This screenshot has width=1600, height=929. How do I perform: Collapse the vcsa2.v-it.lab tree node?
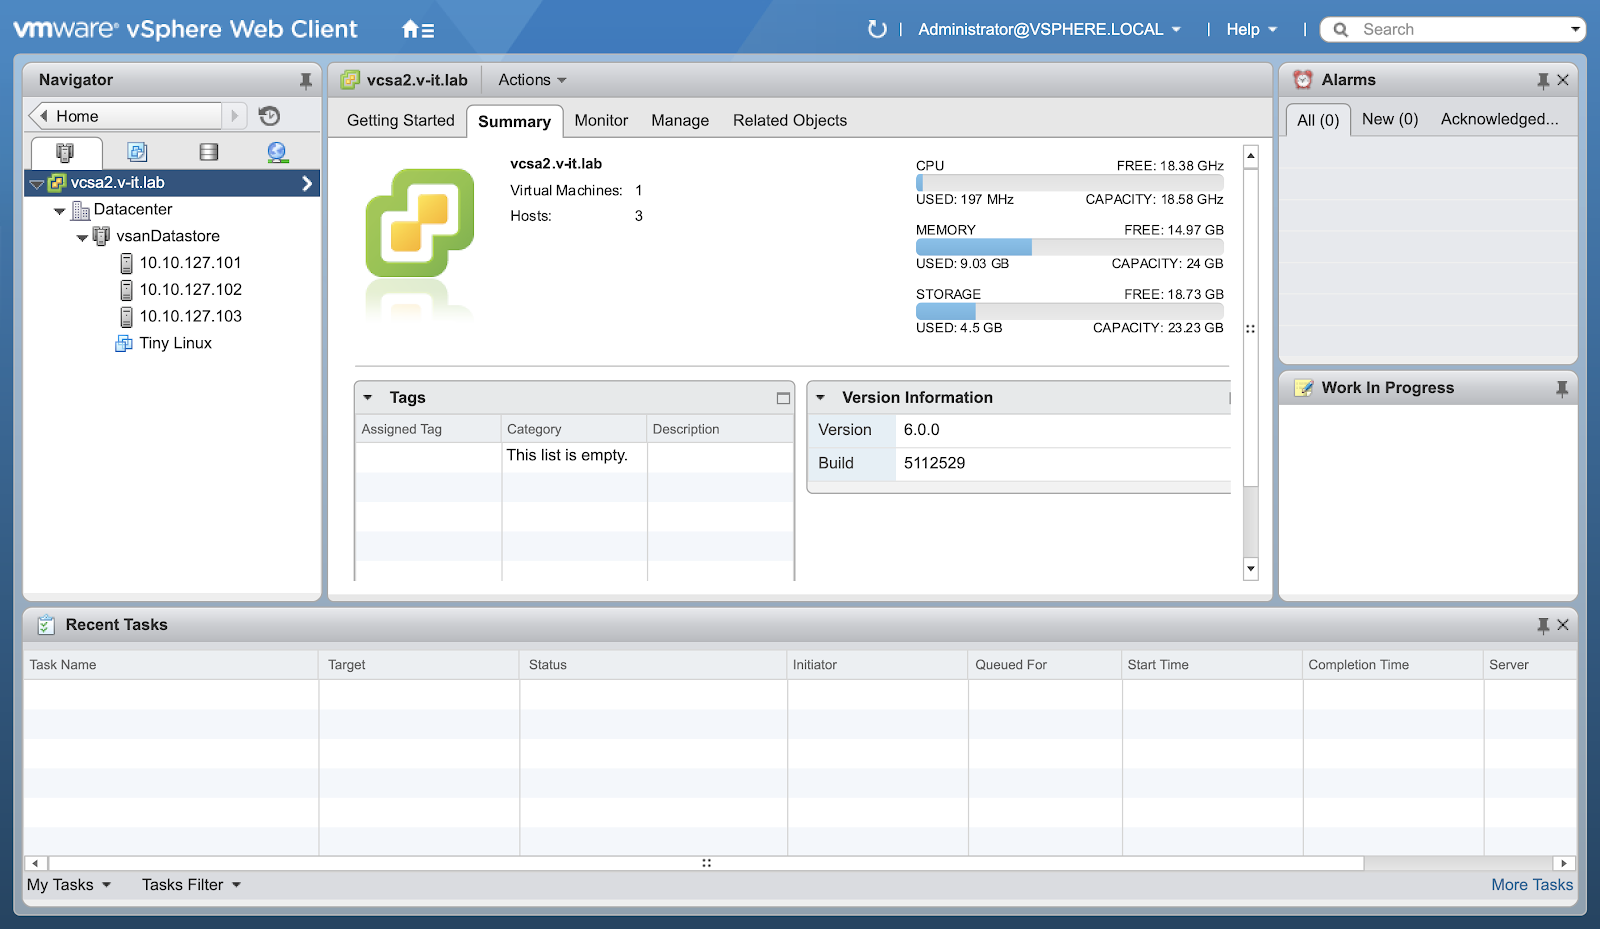[x=37, y=184]
